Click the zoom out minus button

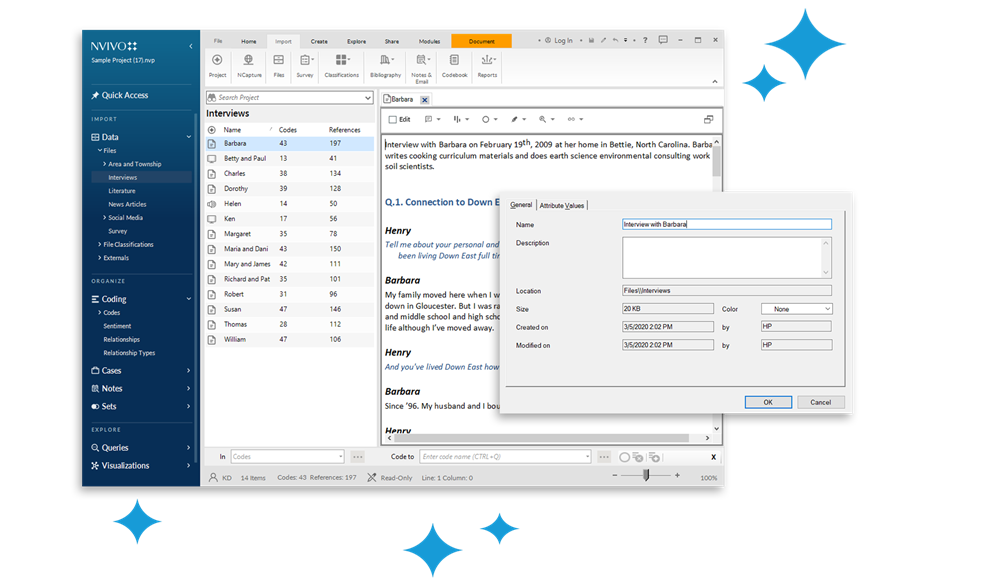[x=614, y=475]
